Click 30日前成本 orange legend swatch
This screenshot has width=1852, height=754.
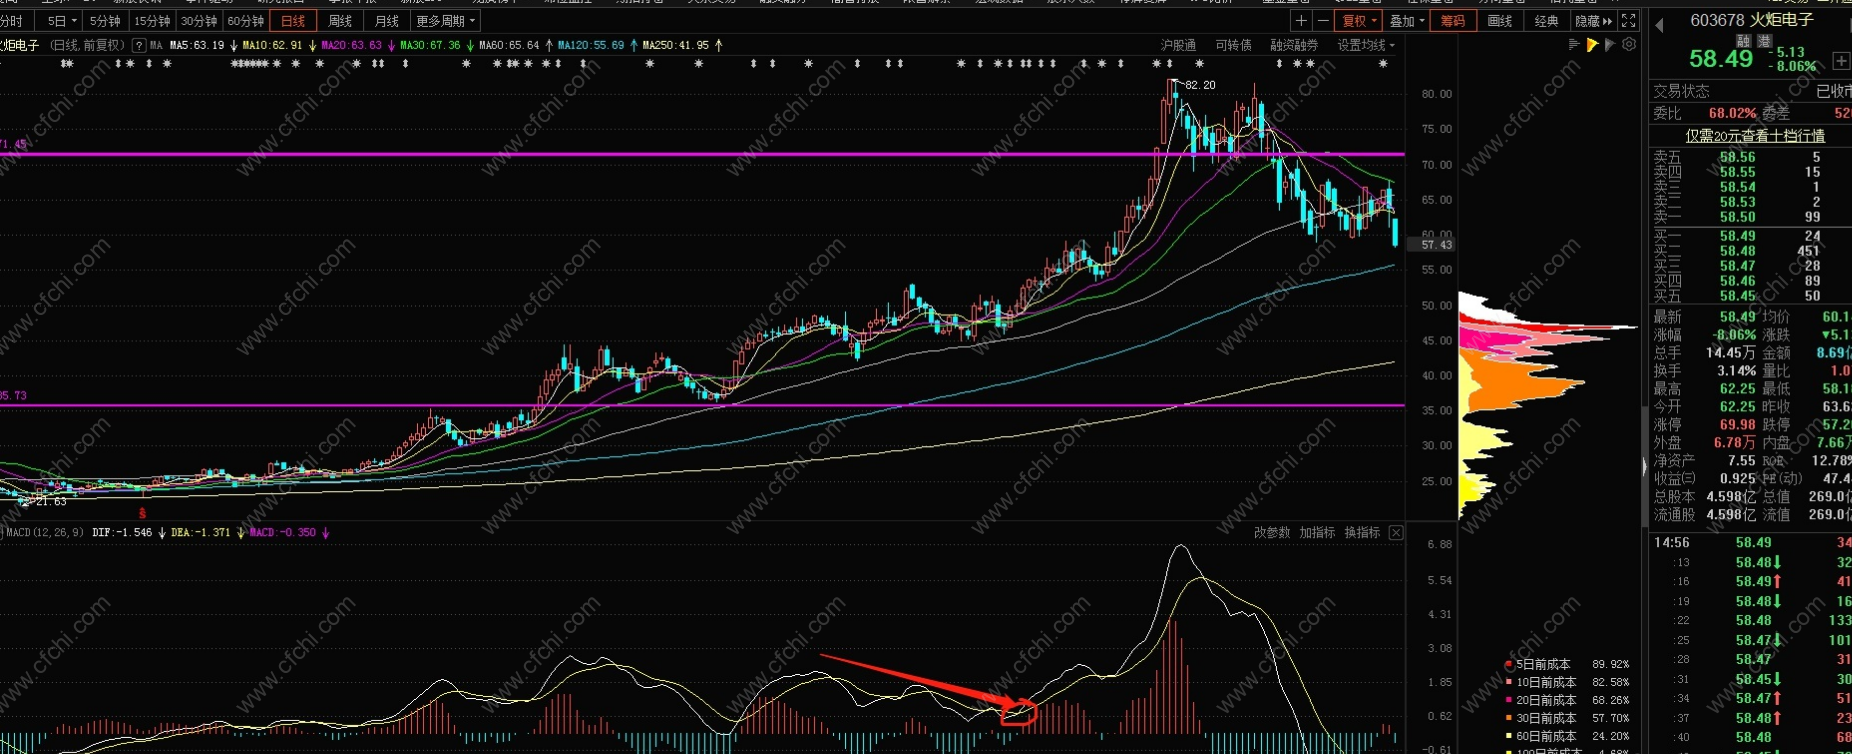point(1509,719)
